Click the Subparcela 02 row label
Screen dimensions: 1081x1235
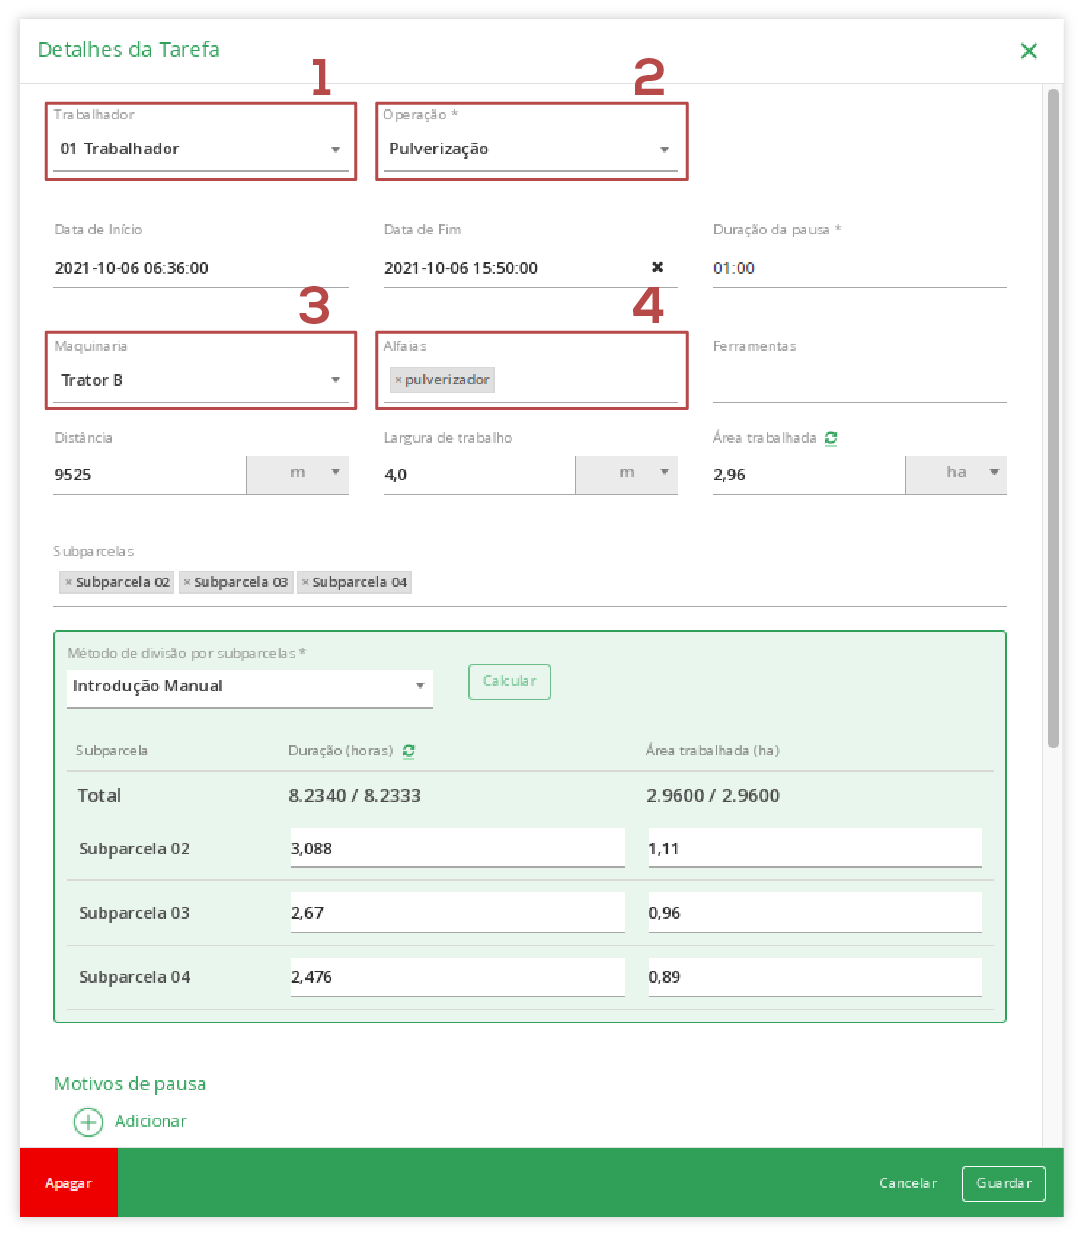click(x=134, y=849)
